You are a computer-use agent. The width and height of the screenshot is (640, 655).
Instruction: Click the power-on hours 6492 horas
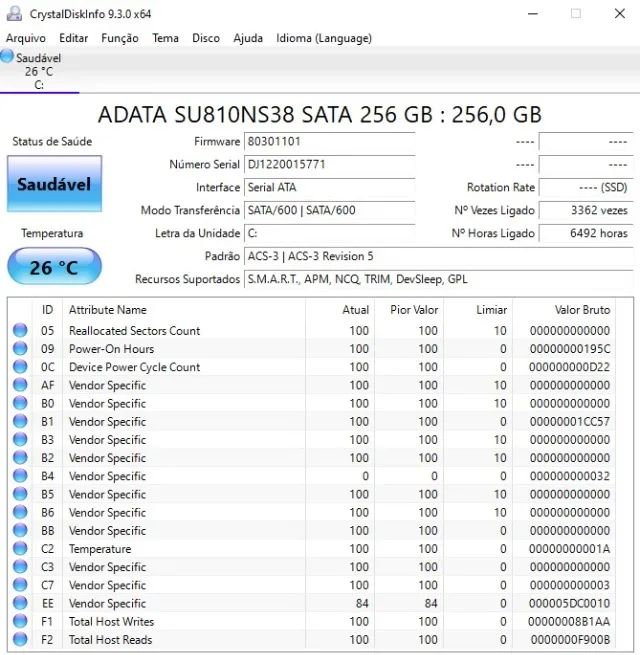pos(586,233)
